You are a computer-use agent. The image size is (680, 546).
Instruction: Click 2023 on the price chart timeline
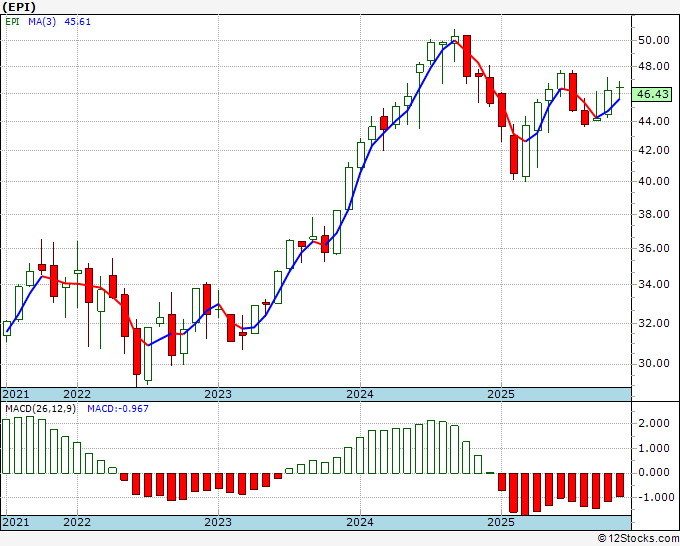click(x=218, y=394)
